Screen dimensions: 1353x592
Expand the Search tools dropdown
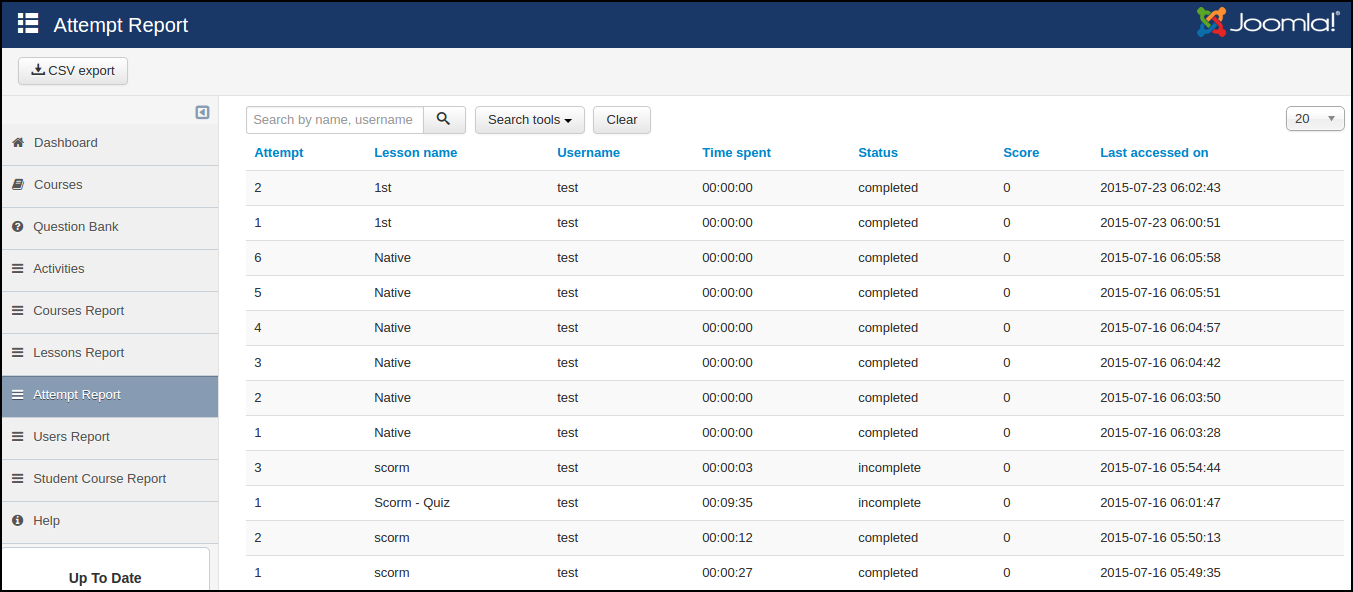tap(529, 120)
